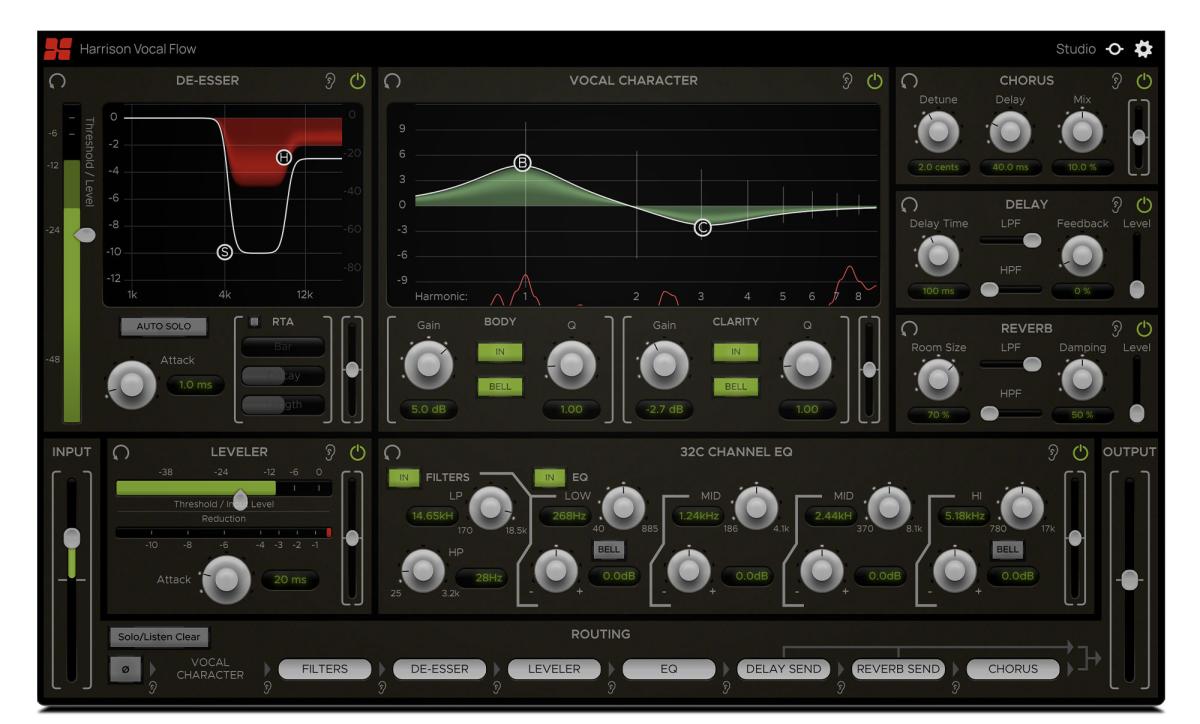Click the DE-ESSER routing pill

point(440,668)
